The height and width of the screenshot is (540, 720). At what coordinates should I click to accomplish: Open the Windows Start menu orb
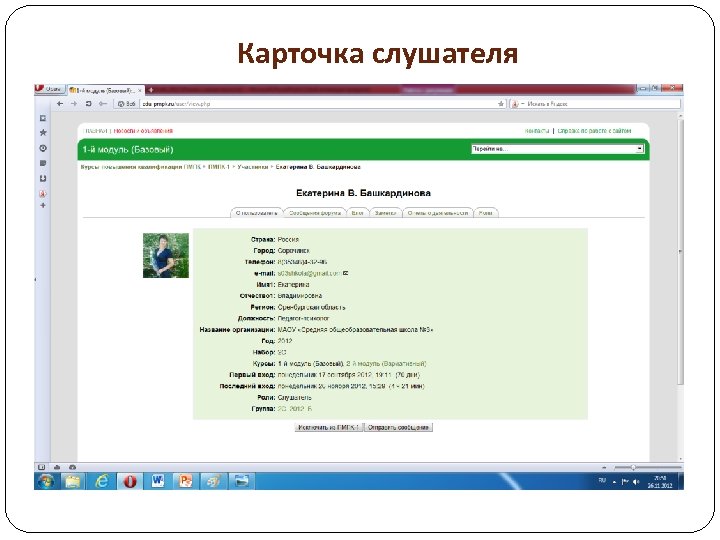pos(46,481)
